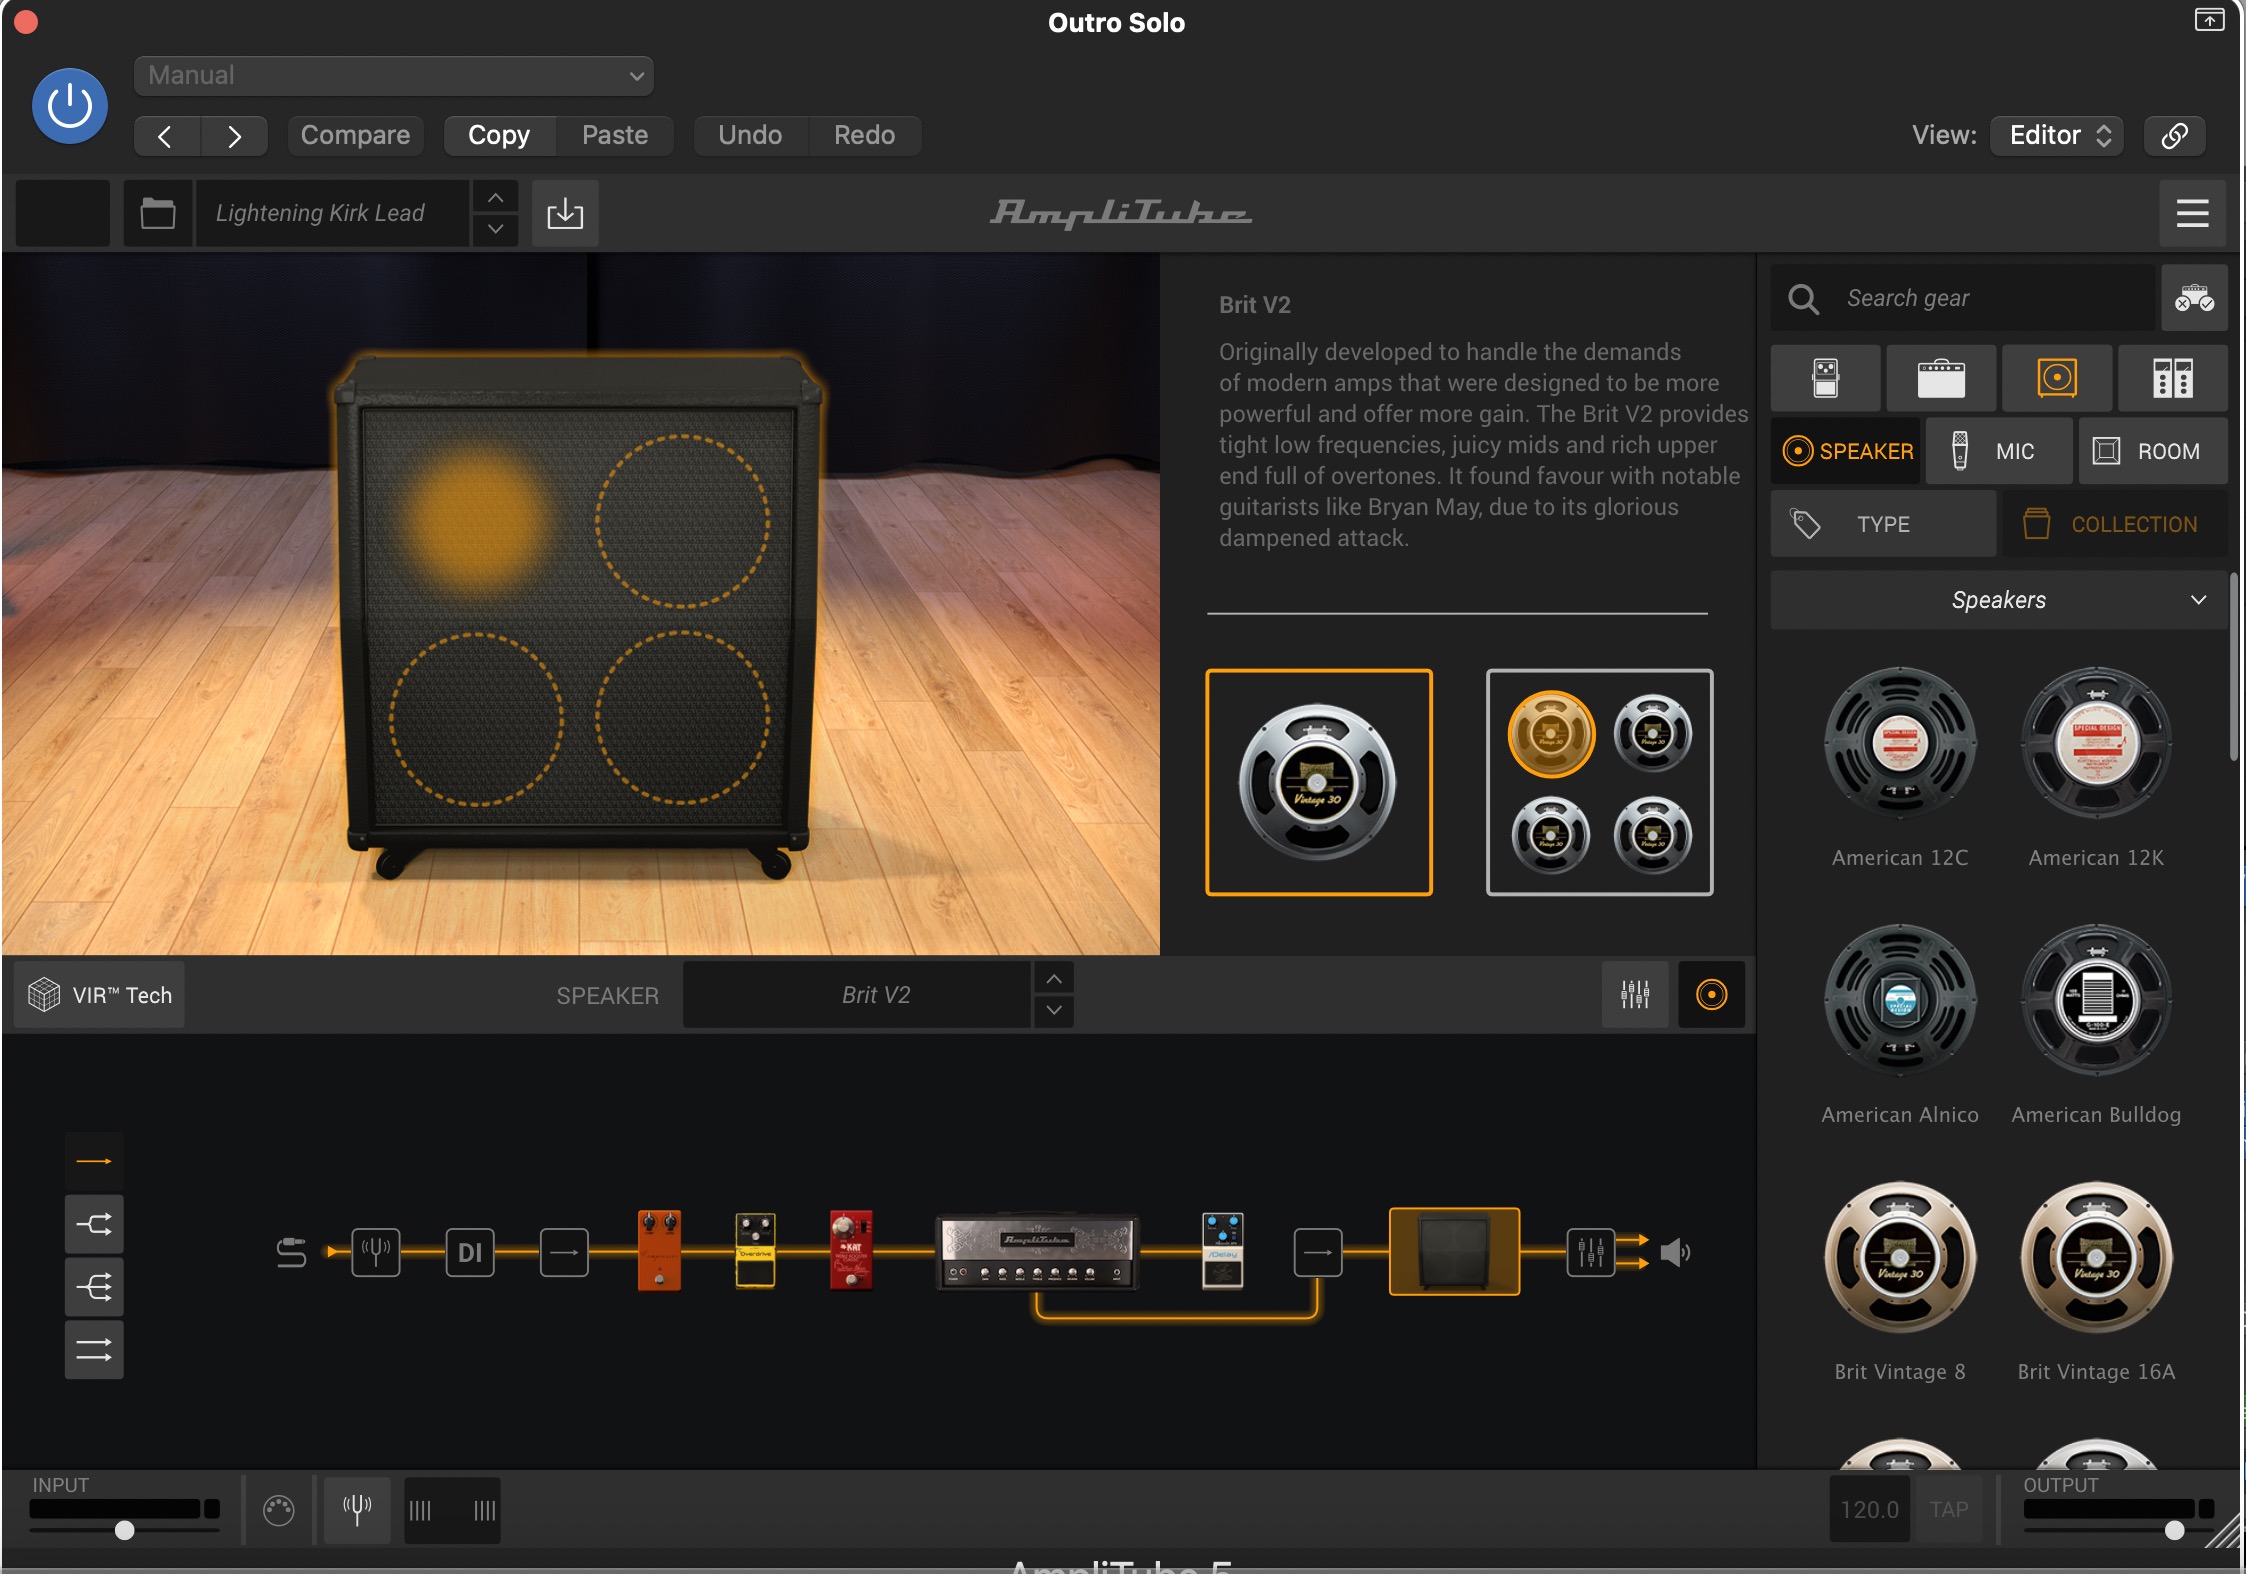The width and height of the screenshot is (2246, 1574).
Task: Select the bottom-right speaker in quad layout
Action: point(1653,835)
